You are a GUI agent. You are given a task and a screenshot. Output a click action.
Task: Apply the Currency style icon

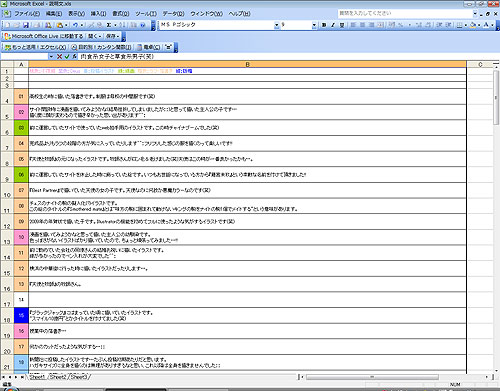[392, 25]
